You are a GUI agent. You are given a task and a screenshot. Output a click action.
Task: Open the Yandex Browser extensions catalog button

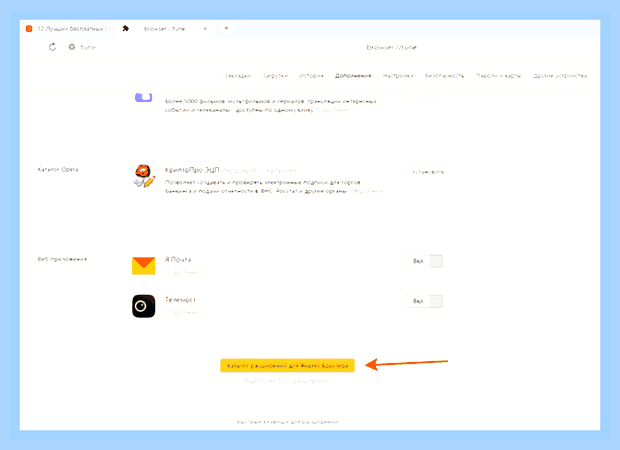click(287, 365)
